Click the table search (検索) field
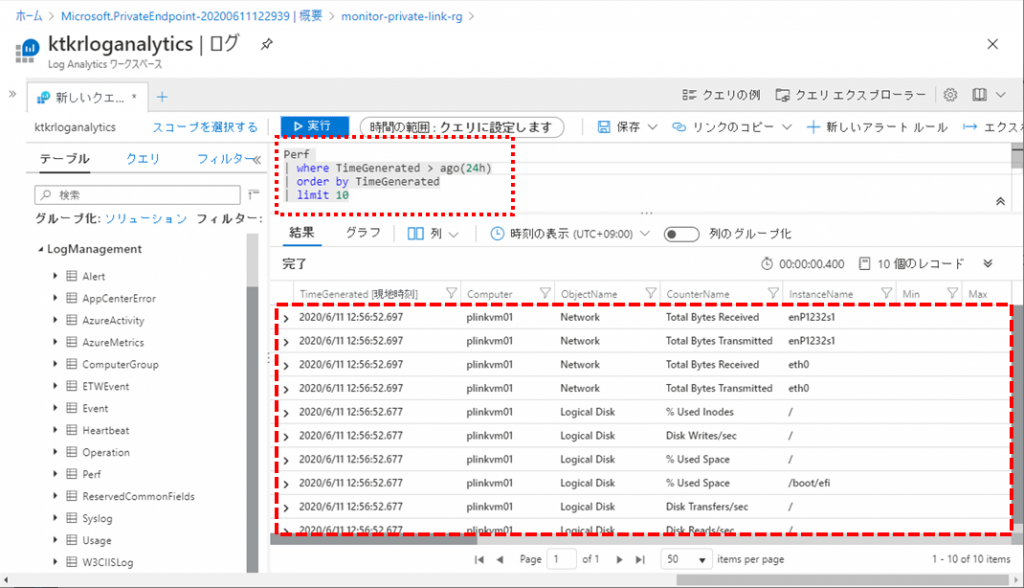The height and width of the screenshot is (588, 1024). click(137, 195)
